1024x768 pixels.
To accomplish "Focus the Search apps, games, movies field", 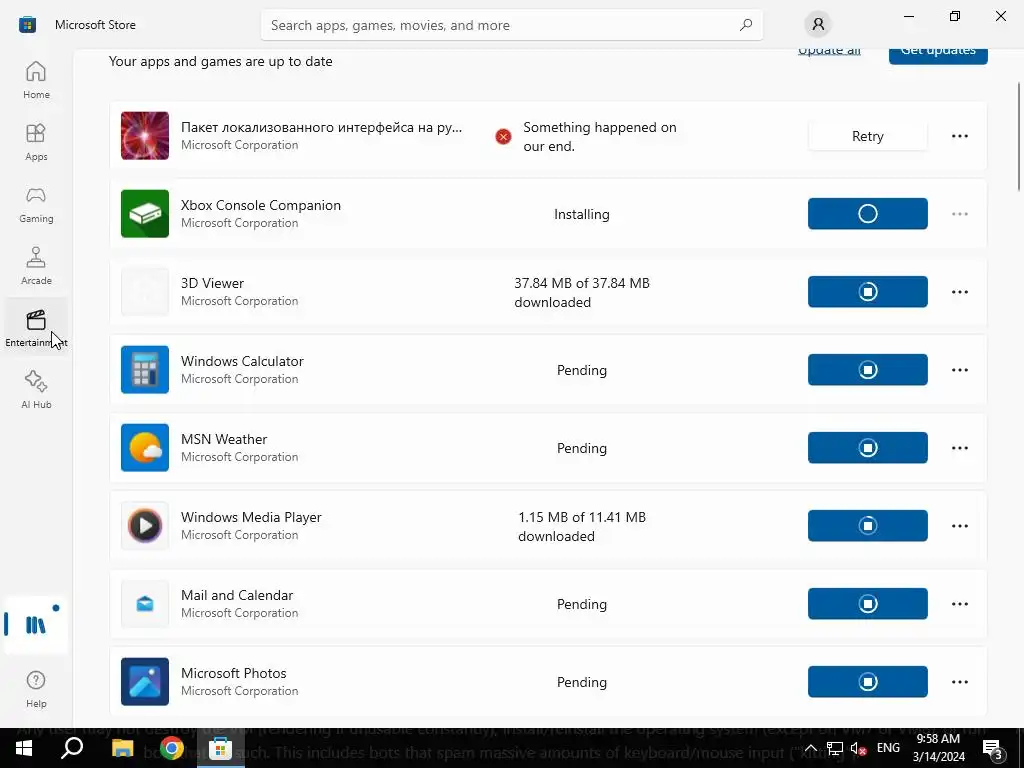I will [511, 25].
